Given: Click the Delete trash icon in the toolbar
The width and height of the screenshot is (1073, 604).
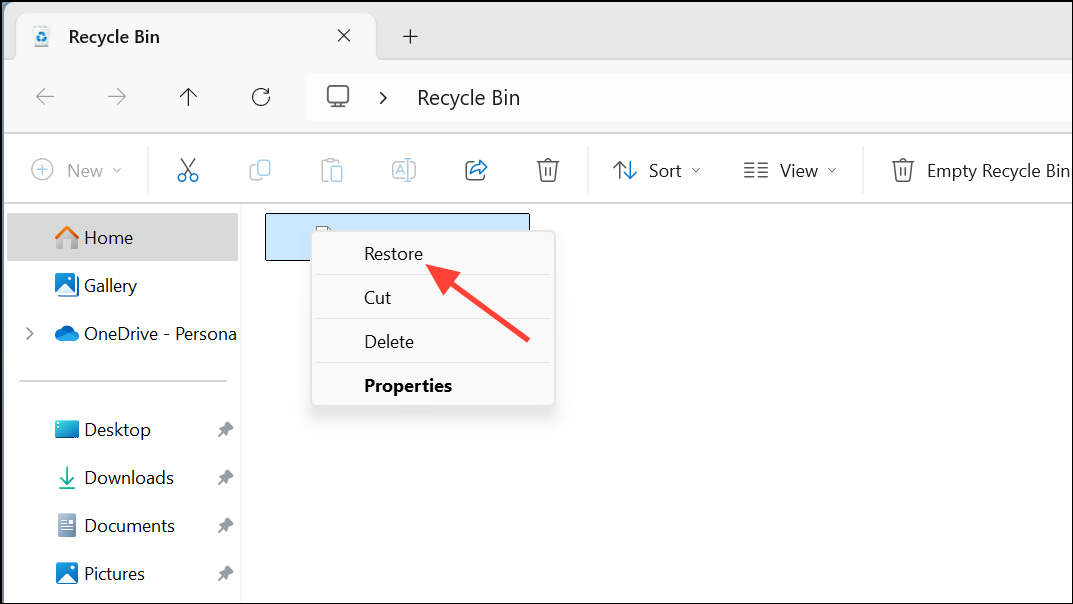Looking at the screenshot, I should coord(547,170).
